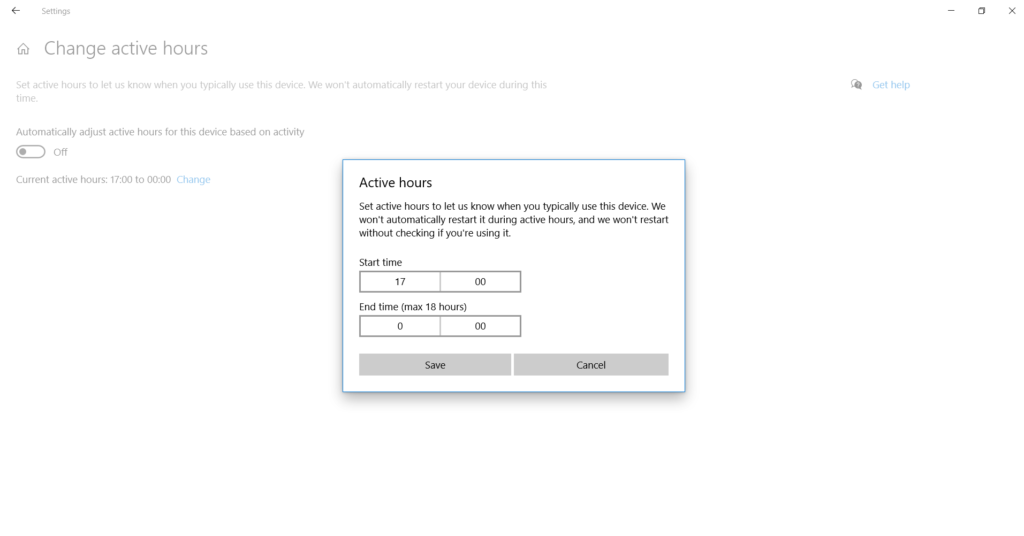The width and height of the screenshot is (1024, 536).
Task: Save the active hours settings
Action: click(435, 365)
